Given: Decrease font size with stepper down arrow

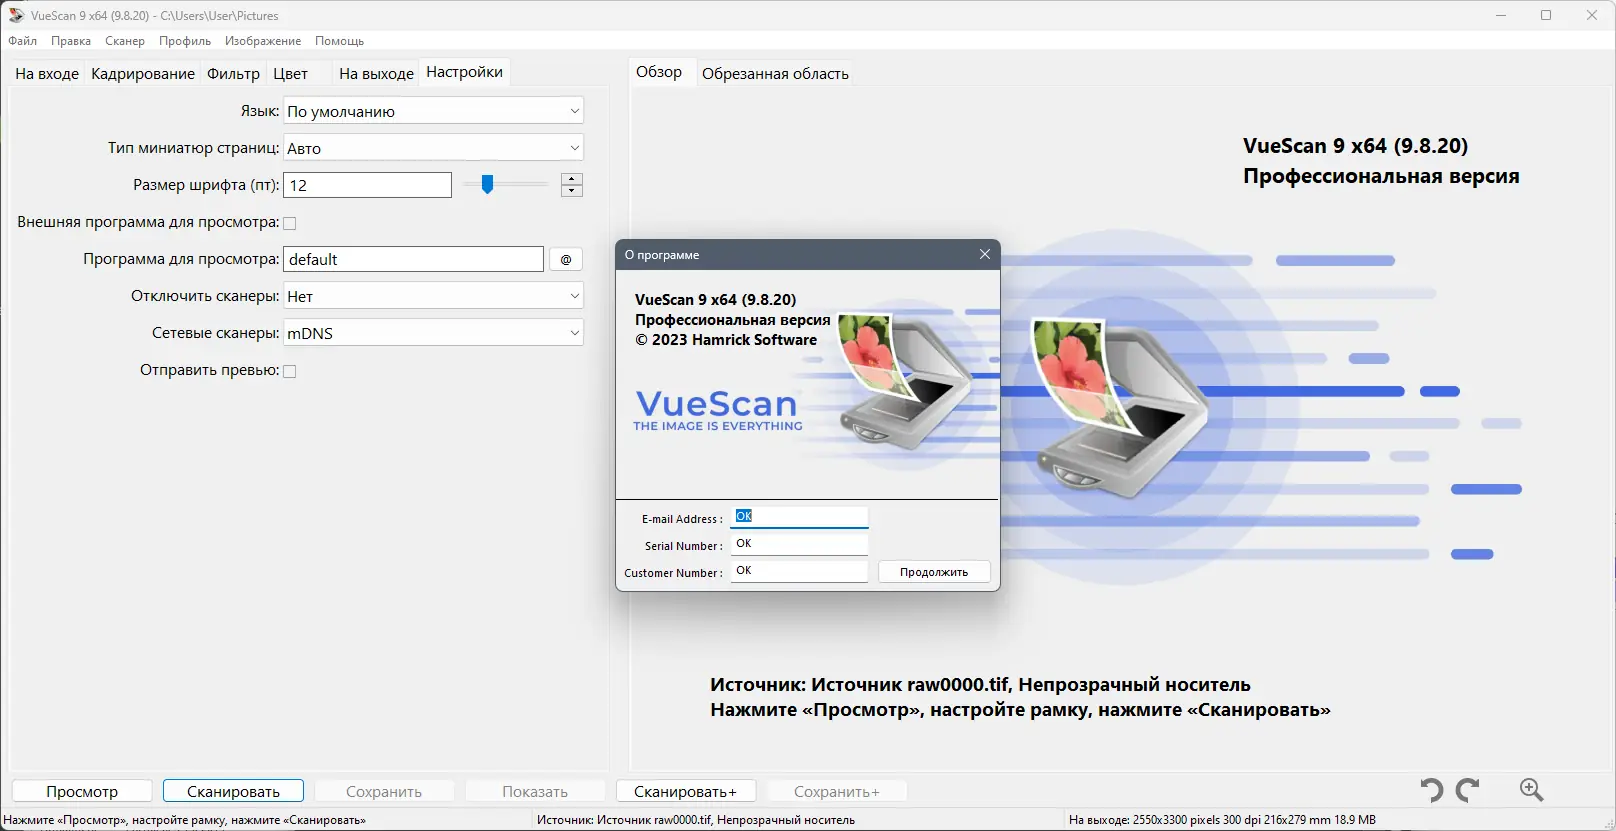Looking at the screenshot, I should (x=572, y=191).
